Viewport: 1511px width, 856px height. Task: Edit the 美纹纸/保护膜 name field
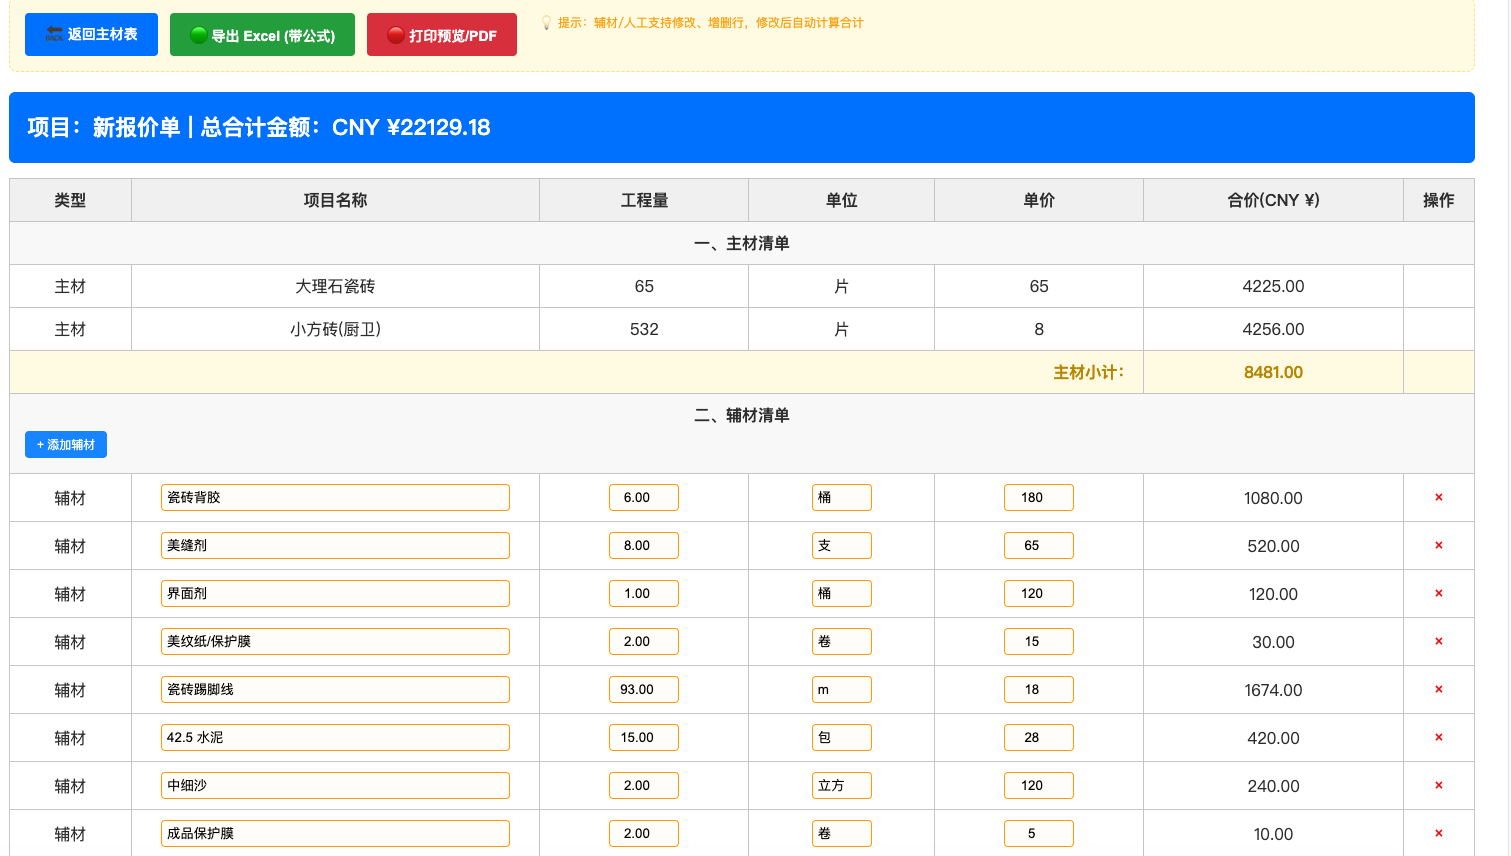point(335,641)
